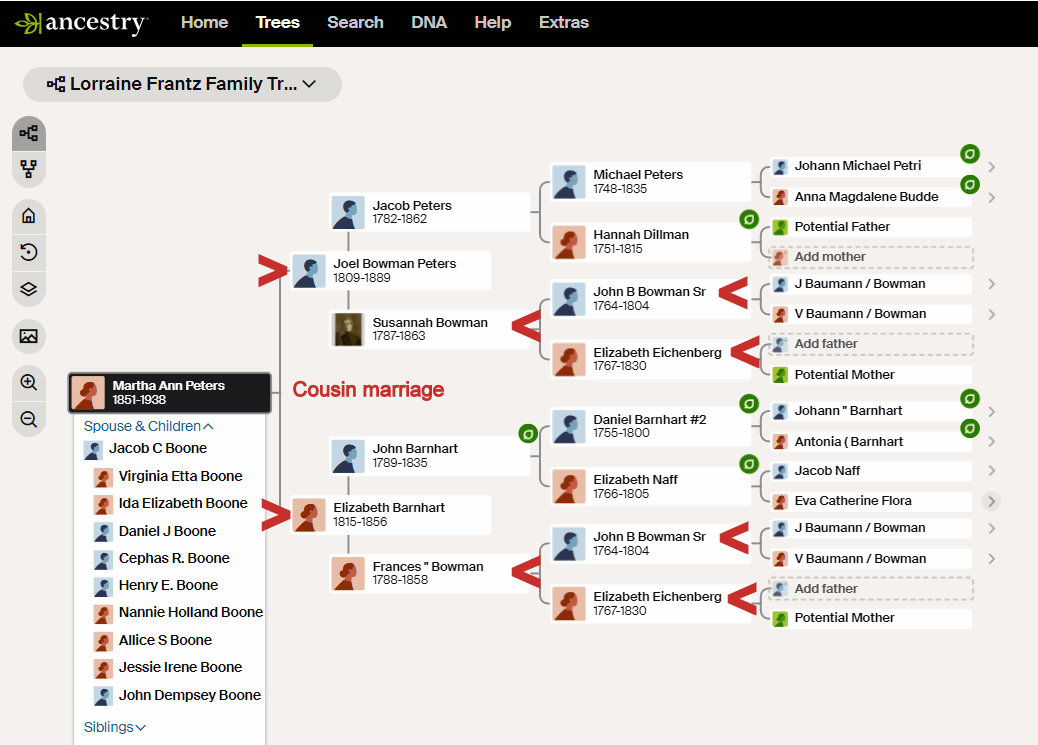This screenshot has height=745, width=1038.
Task: Open the DNA menu item
Action: pyautogui.click(x=429, y=22)
